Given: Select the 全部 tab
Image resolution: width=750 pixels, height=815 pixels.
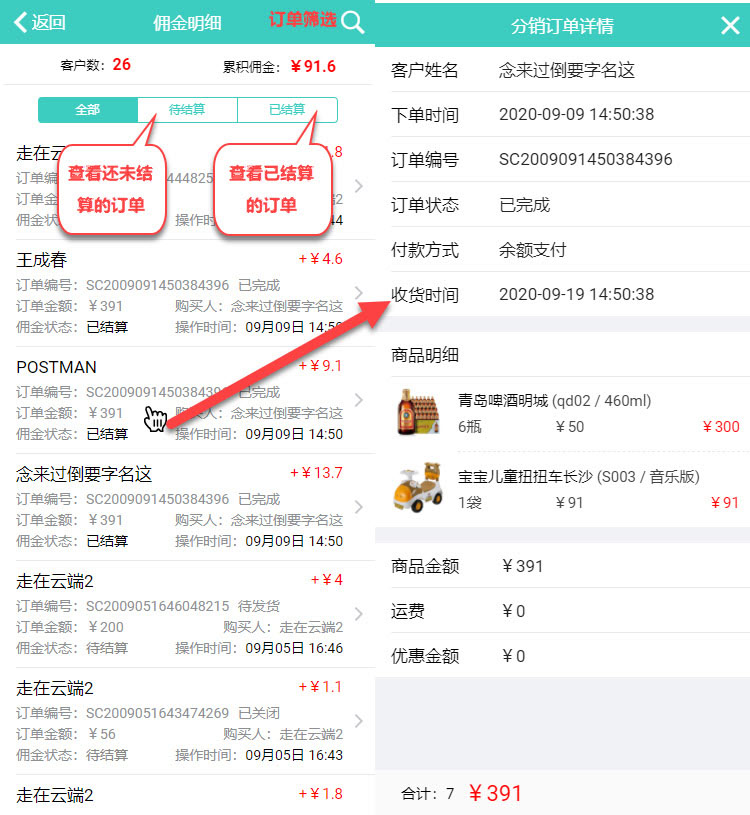Looking at the screenshot, I should click(88, 110).
